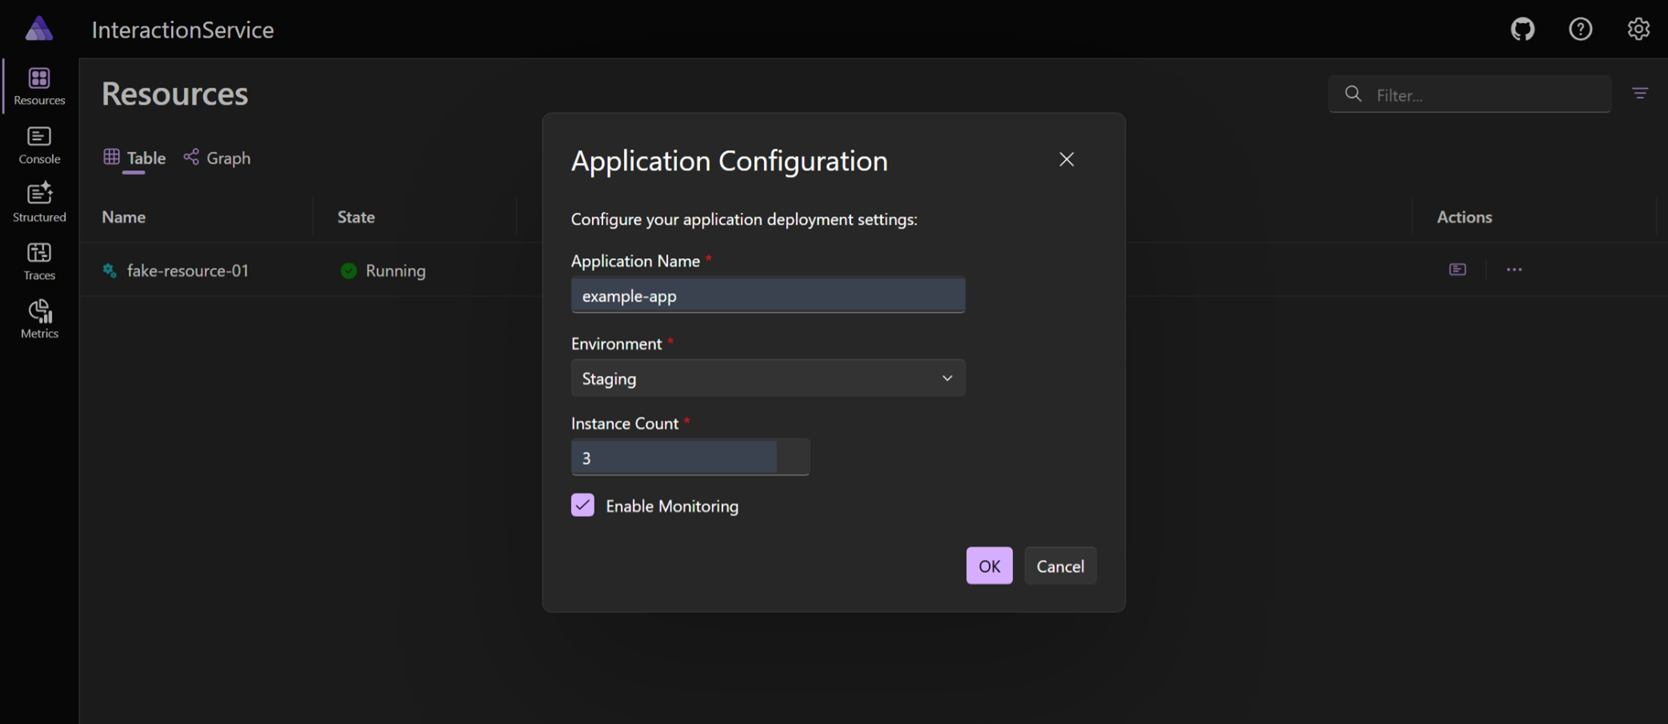Image resolution: width=1668 pixels, height=724 pixels.
Task: Switch to the Table view tab
Action: (x=134, y=158)
